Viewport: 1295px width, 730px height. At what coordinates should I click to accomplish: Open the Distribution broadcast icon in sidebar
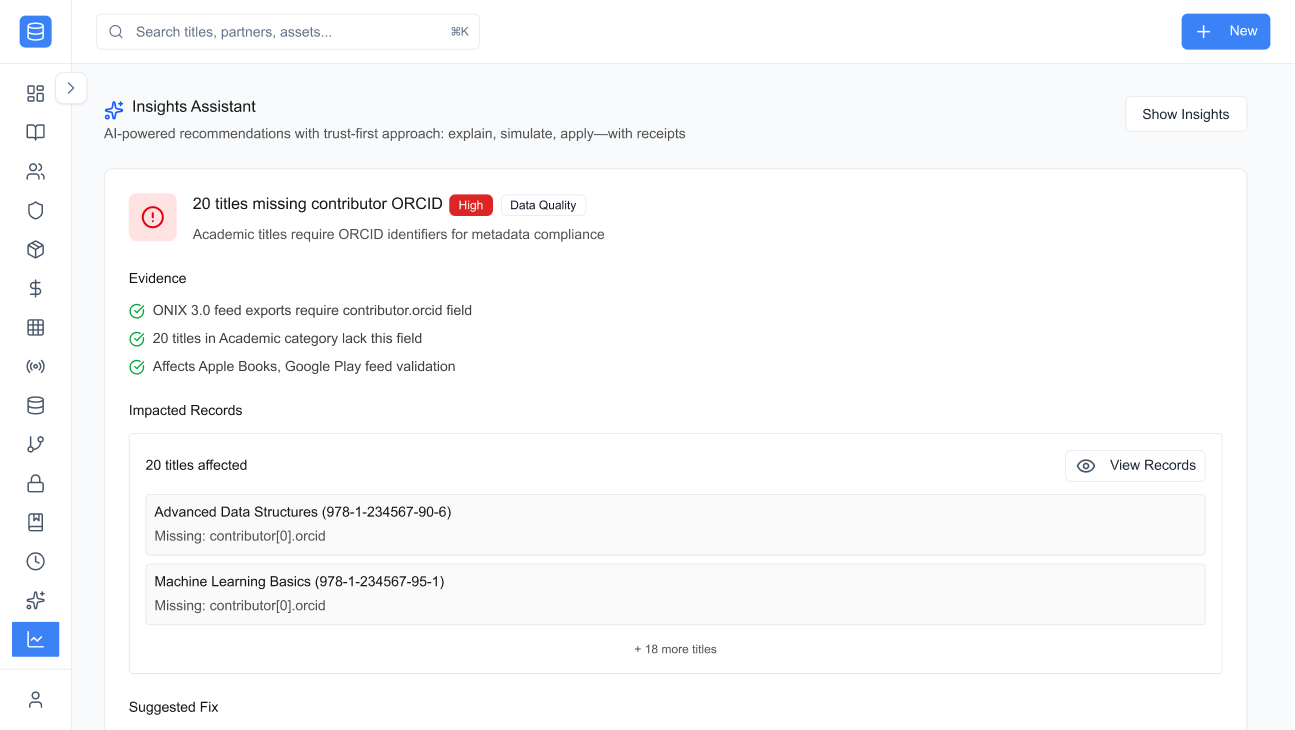pos(35,366)
